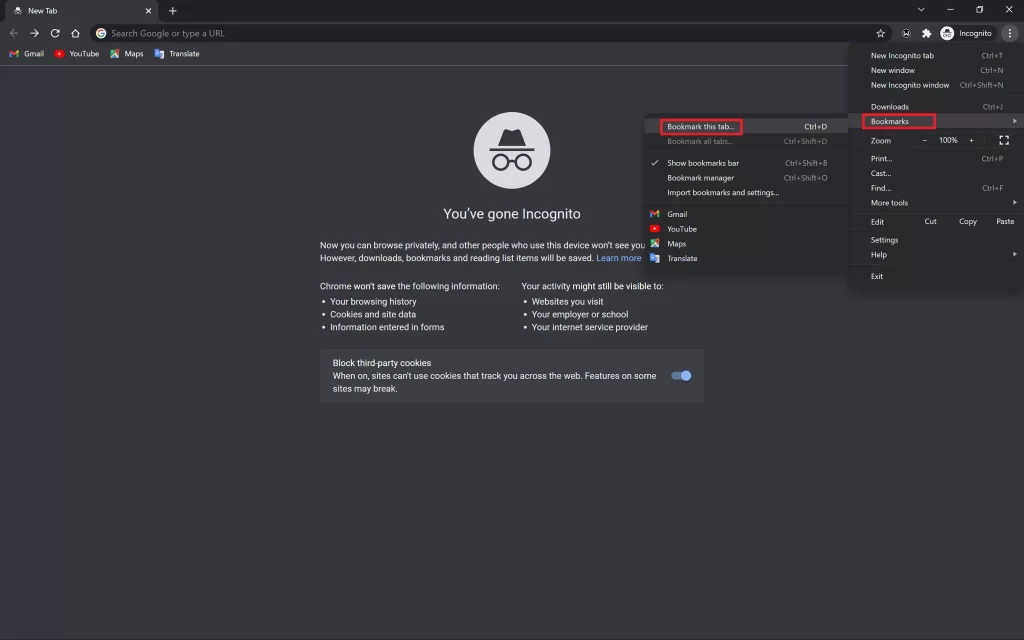Screen dimensions: 1024x640
Task: Click the Incognito hat and glasses logo
Action: click(512, 150)
